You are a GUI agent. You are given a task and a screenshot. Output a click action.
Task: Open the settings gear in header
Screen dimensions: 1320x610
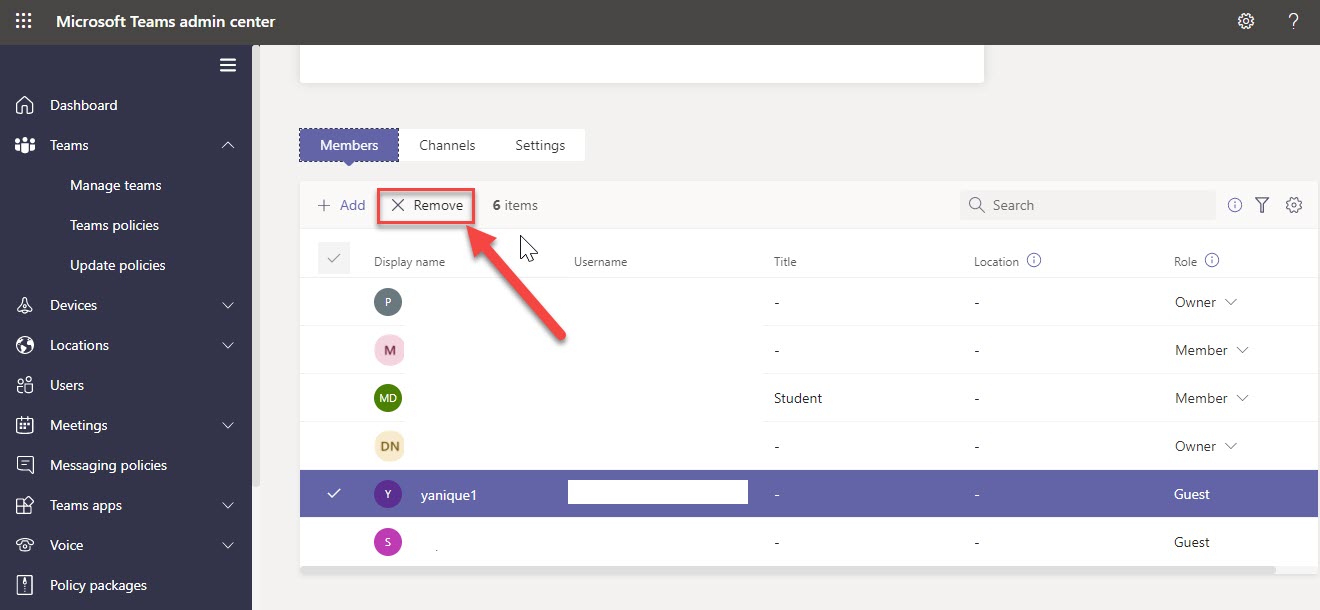click(x=1246, y=21)
